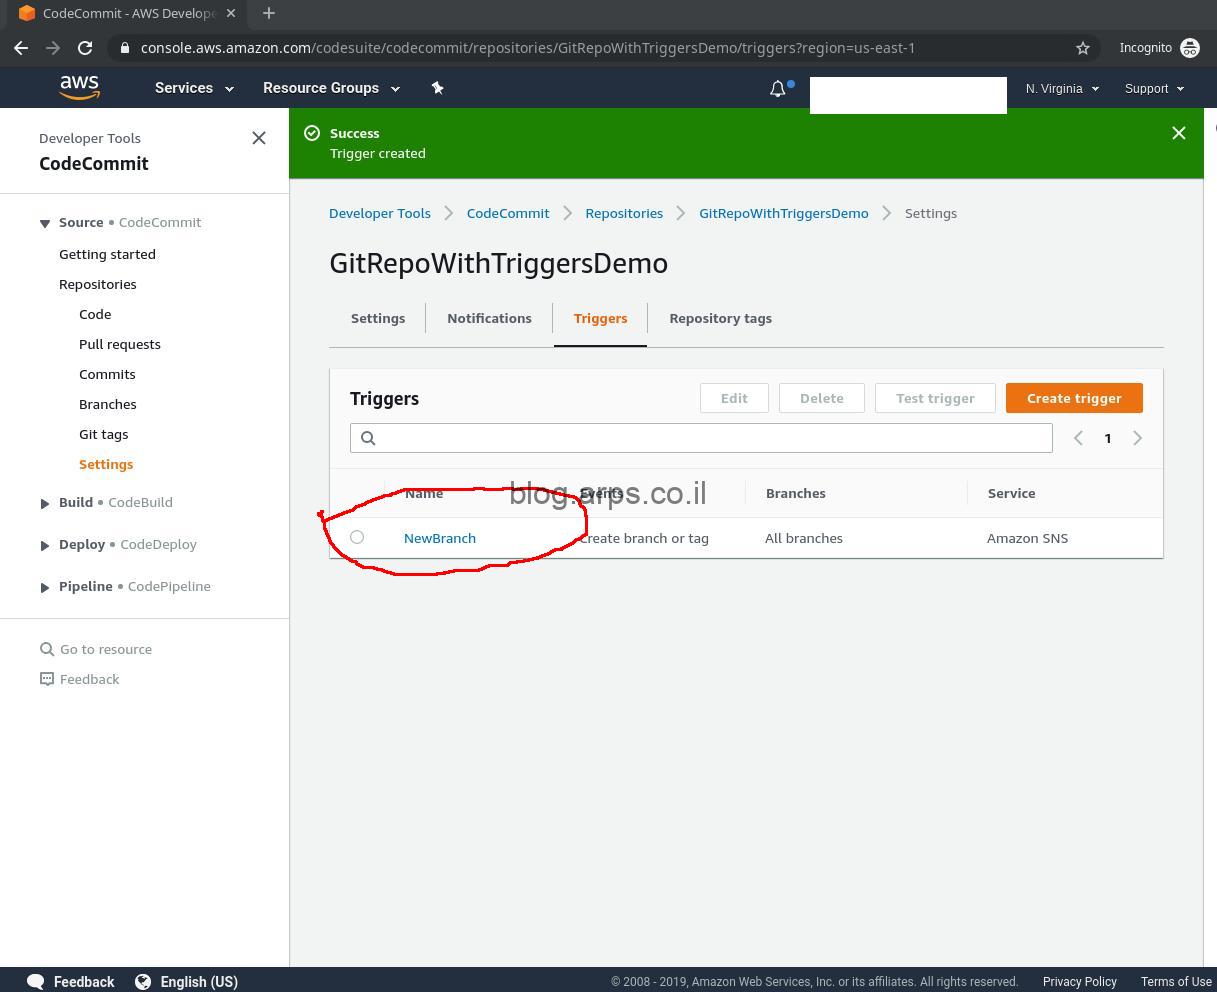This screenshot has height=992, width=1217.
Task: Open Git tags in sidebar
Action: [103, 434]
